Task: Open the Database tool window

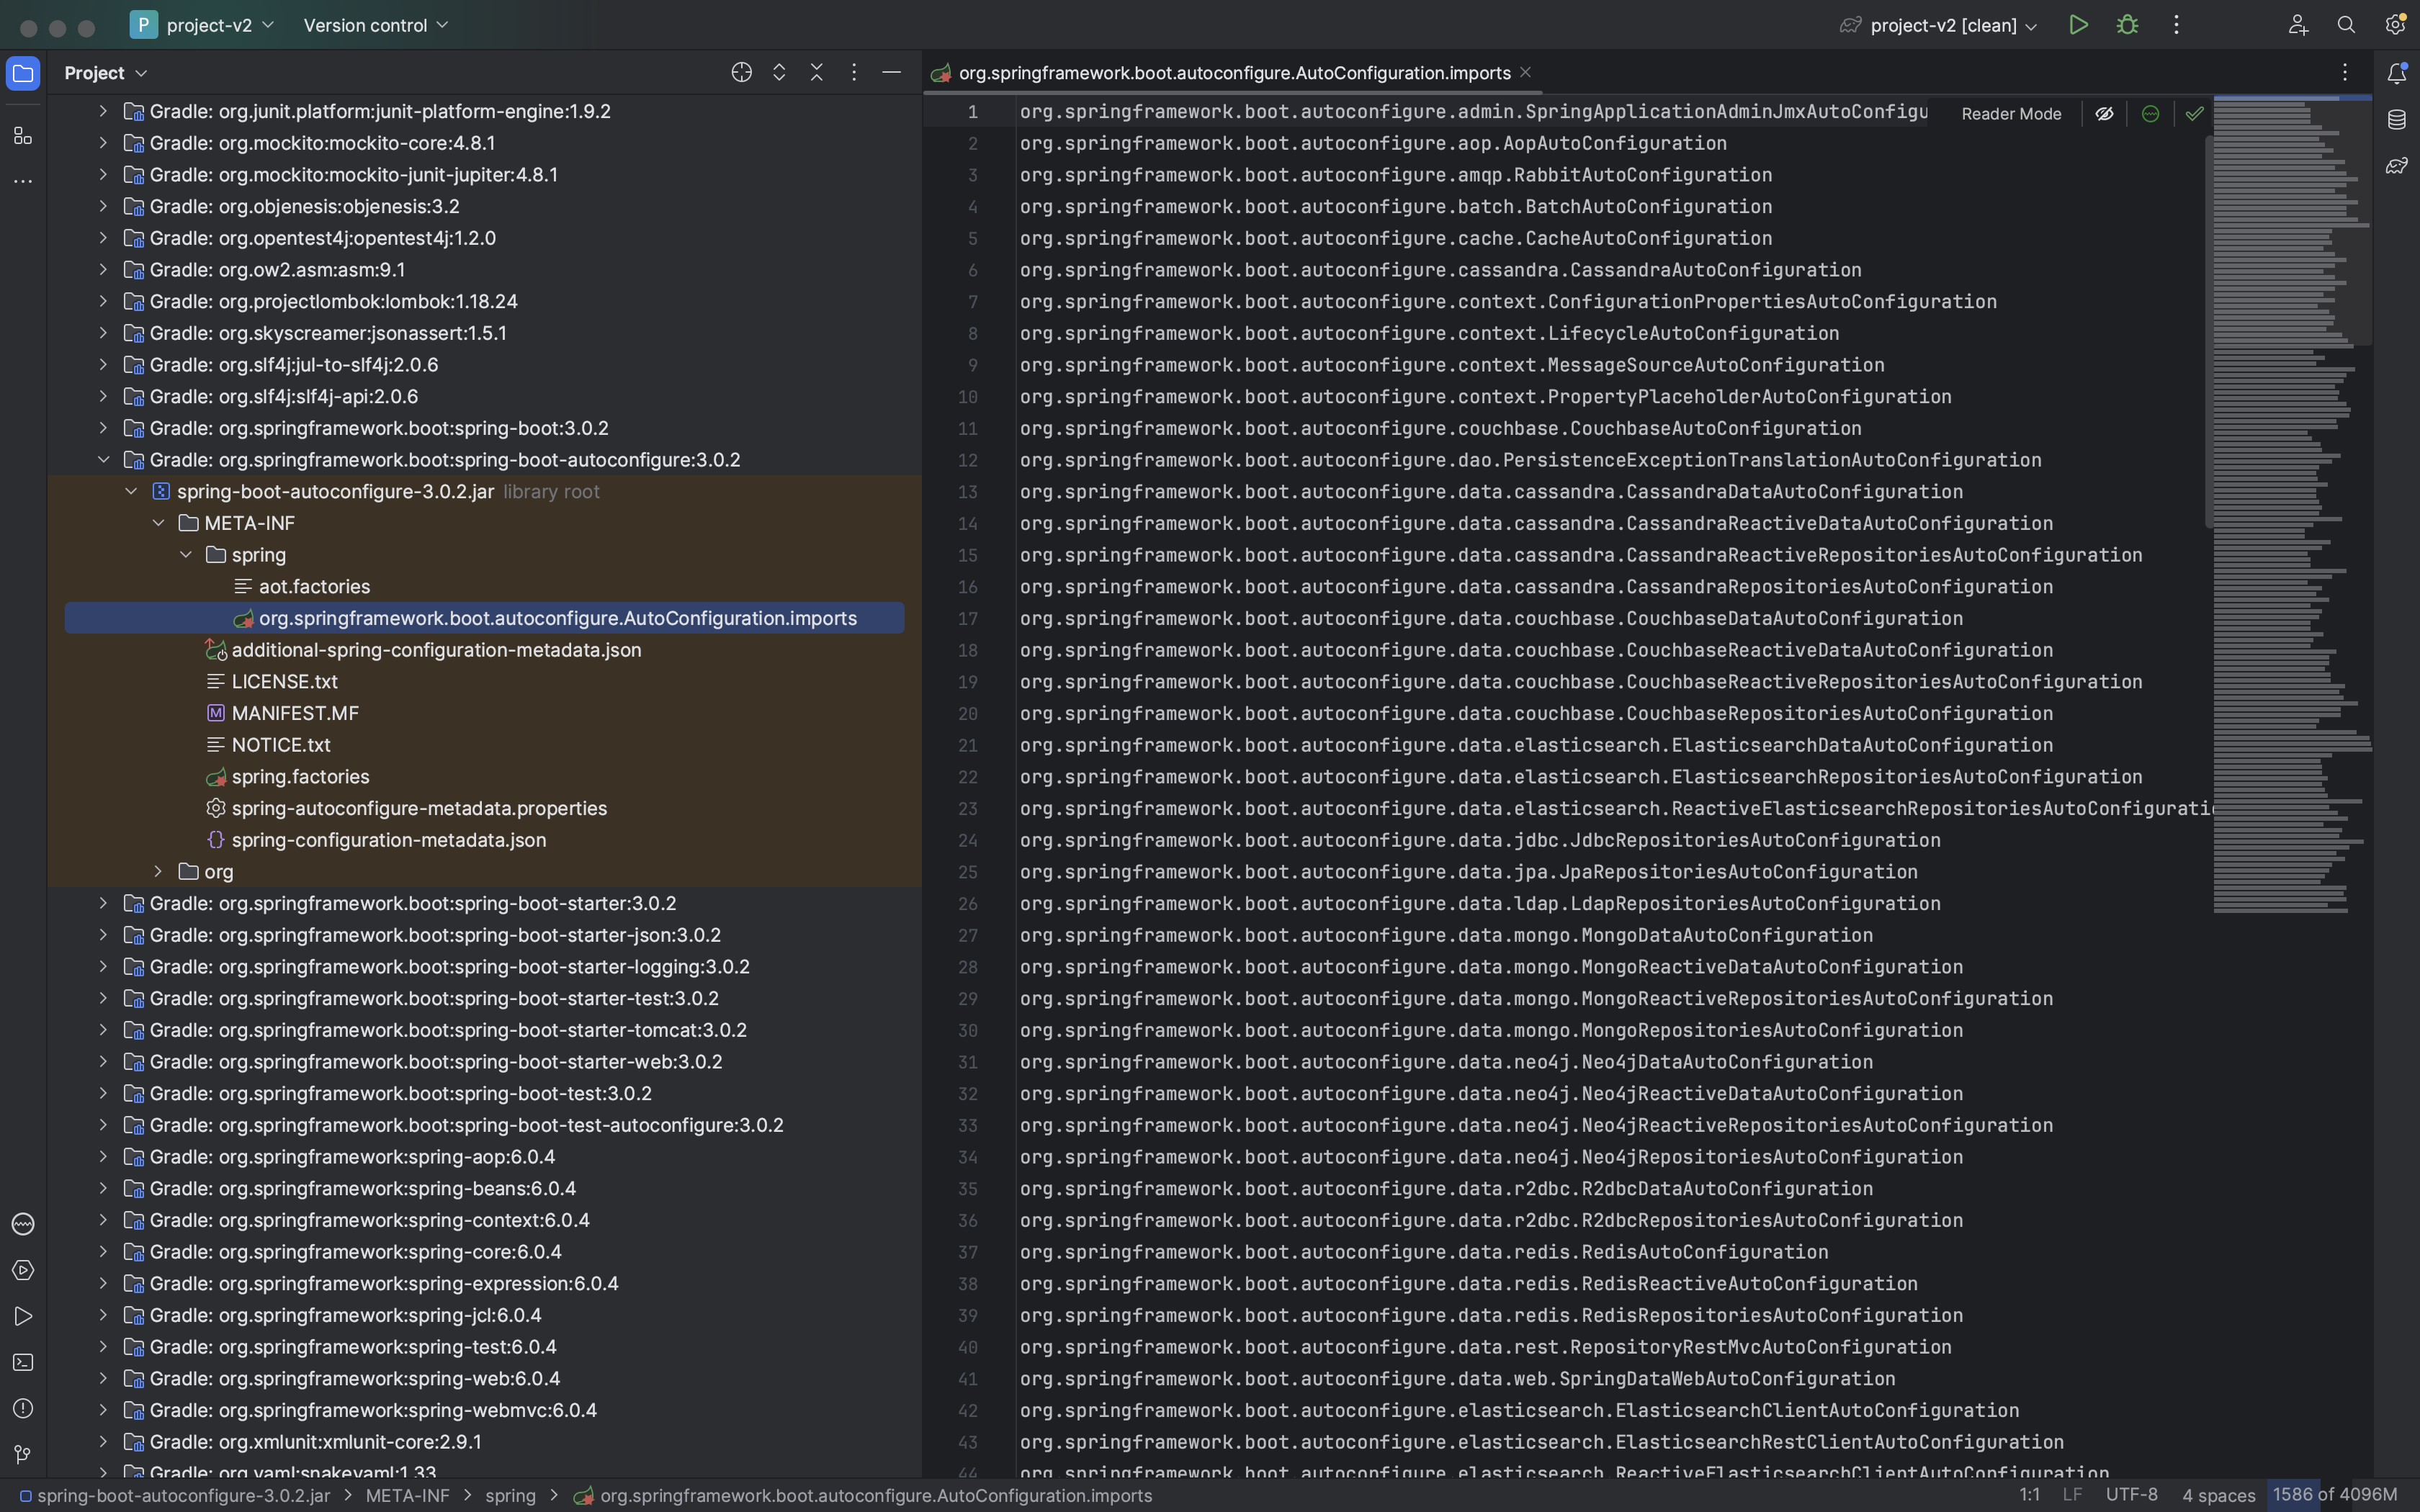Action: point(2397,120)
